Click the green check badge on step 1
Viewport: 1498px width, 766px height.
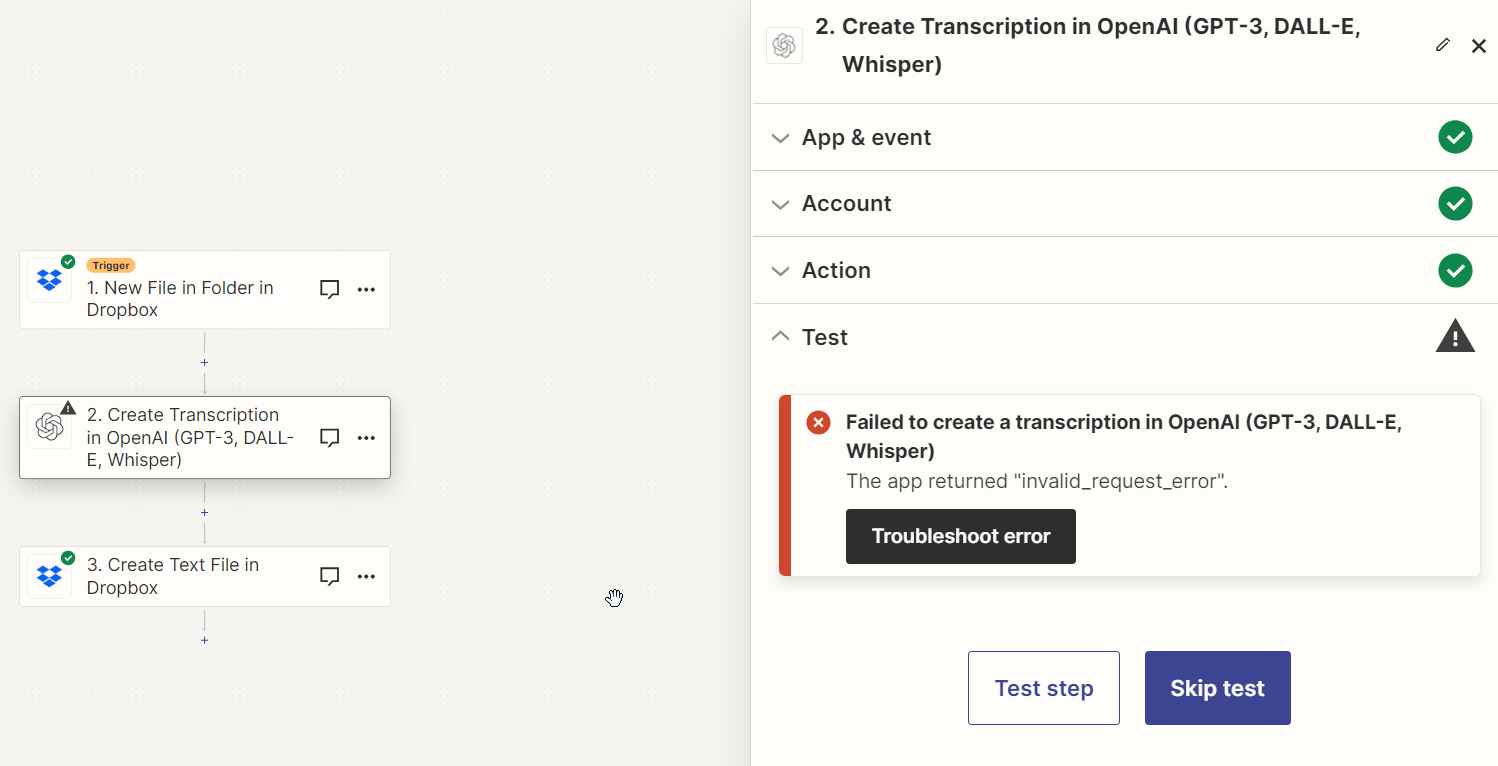pyautogui.click(x=68, y=262)
